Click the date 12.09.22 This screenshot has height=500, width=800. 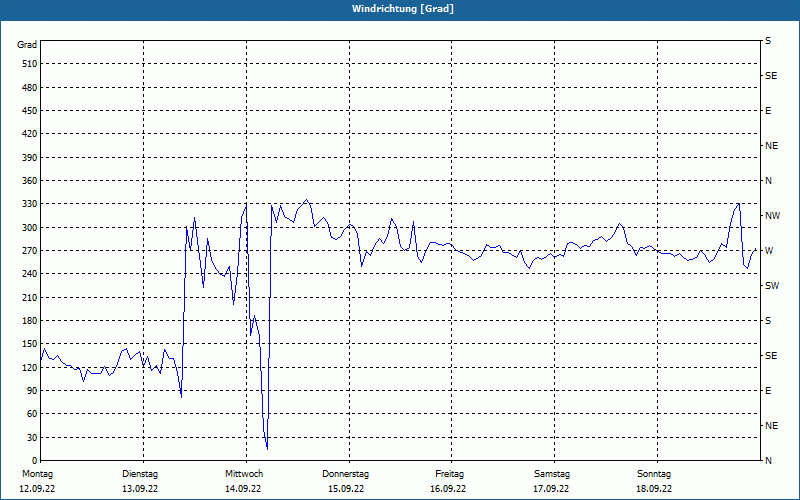point(37,489)
